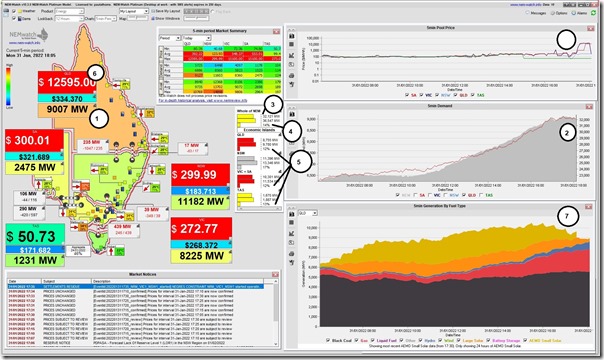Click the main application icon at toolbar left
604x360 pixels.
(x=6, y=12)
